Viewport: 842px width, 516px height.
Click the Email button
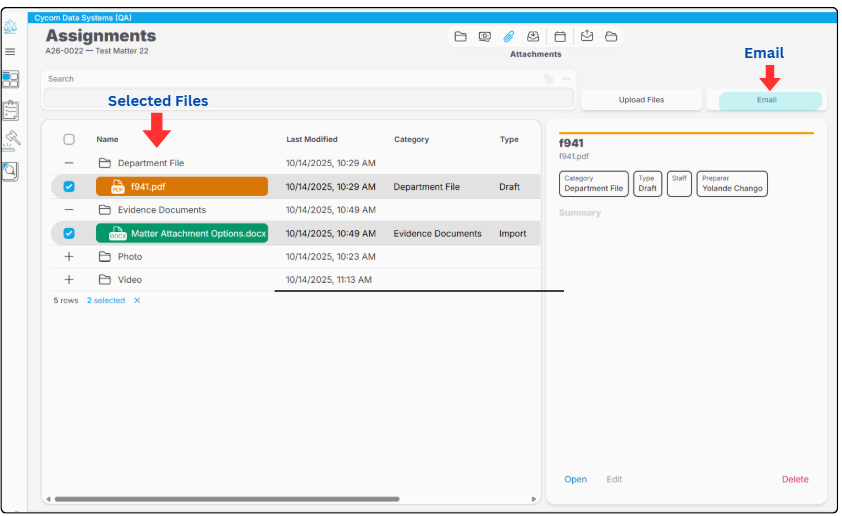pyautogui.click(x=766, y=100)
